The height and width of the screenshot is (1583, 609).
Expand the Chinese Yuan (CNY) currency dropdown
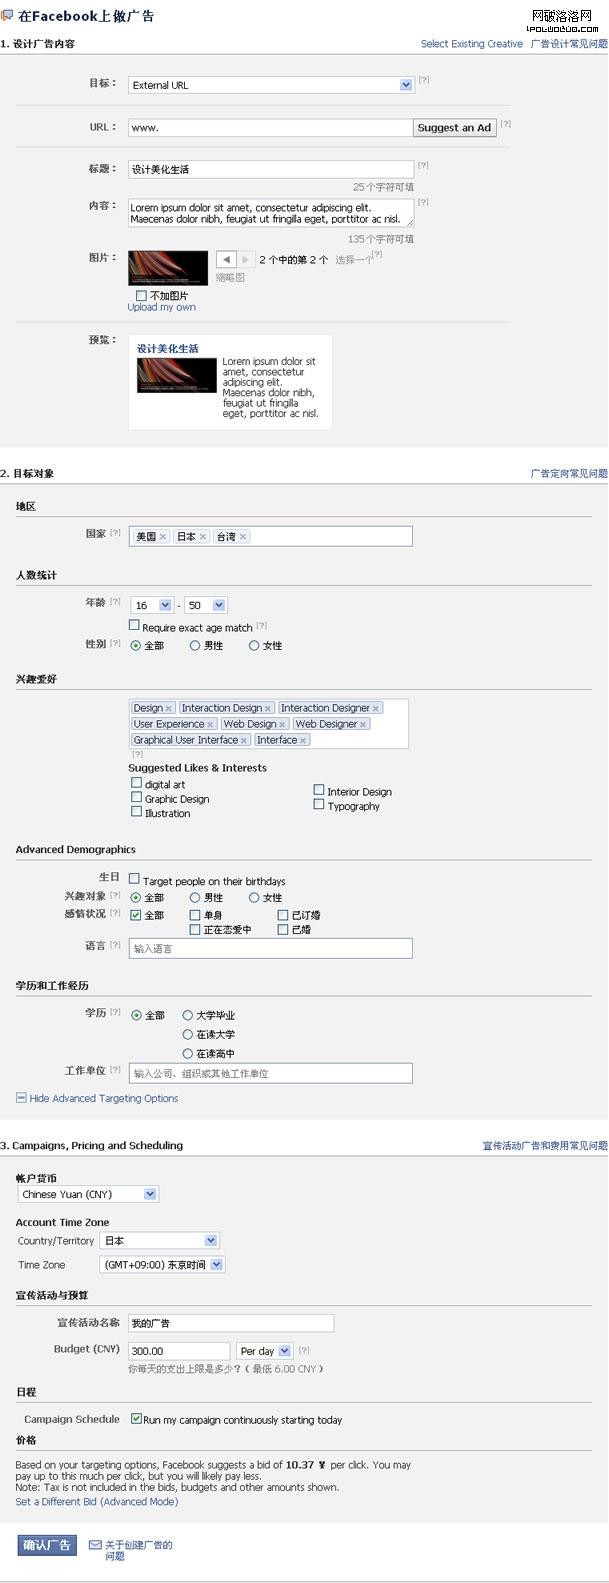click(x=150, y=1194)
